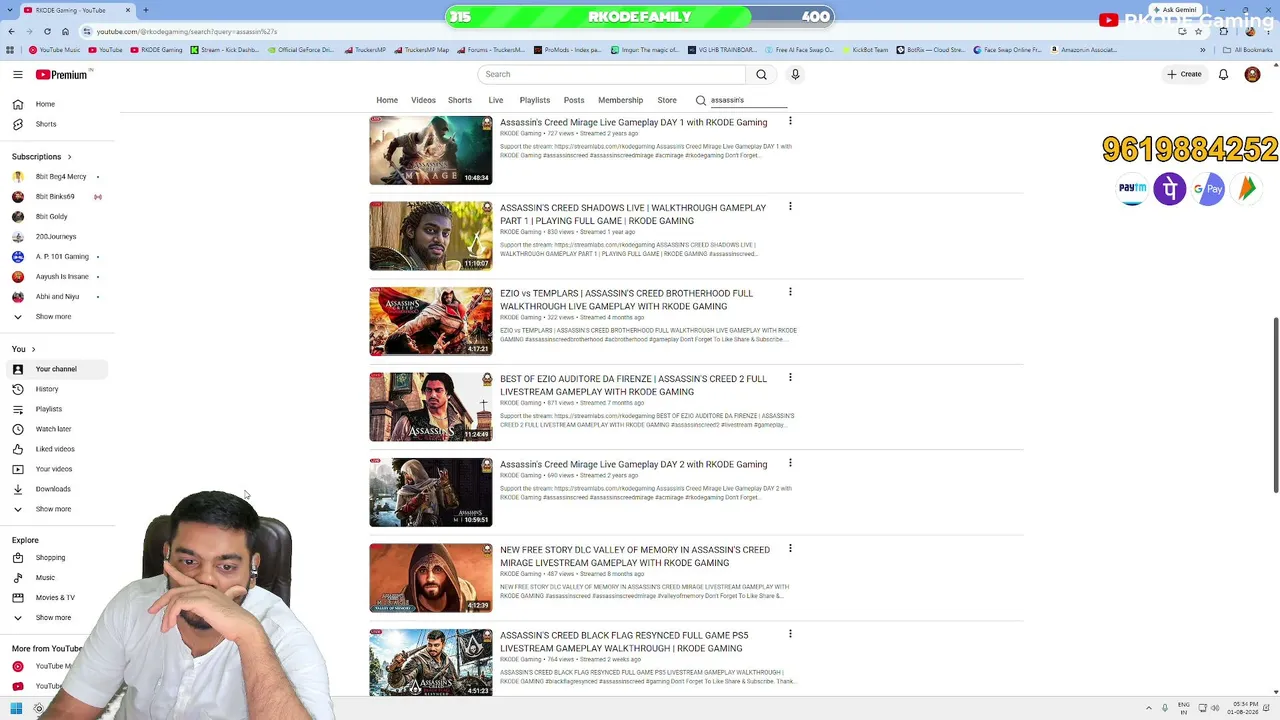Open Liked videos list

click(x=55, y=449)
